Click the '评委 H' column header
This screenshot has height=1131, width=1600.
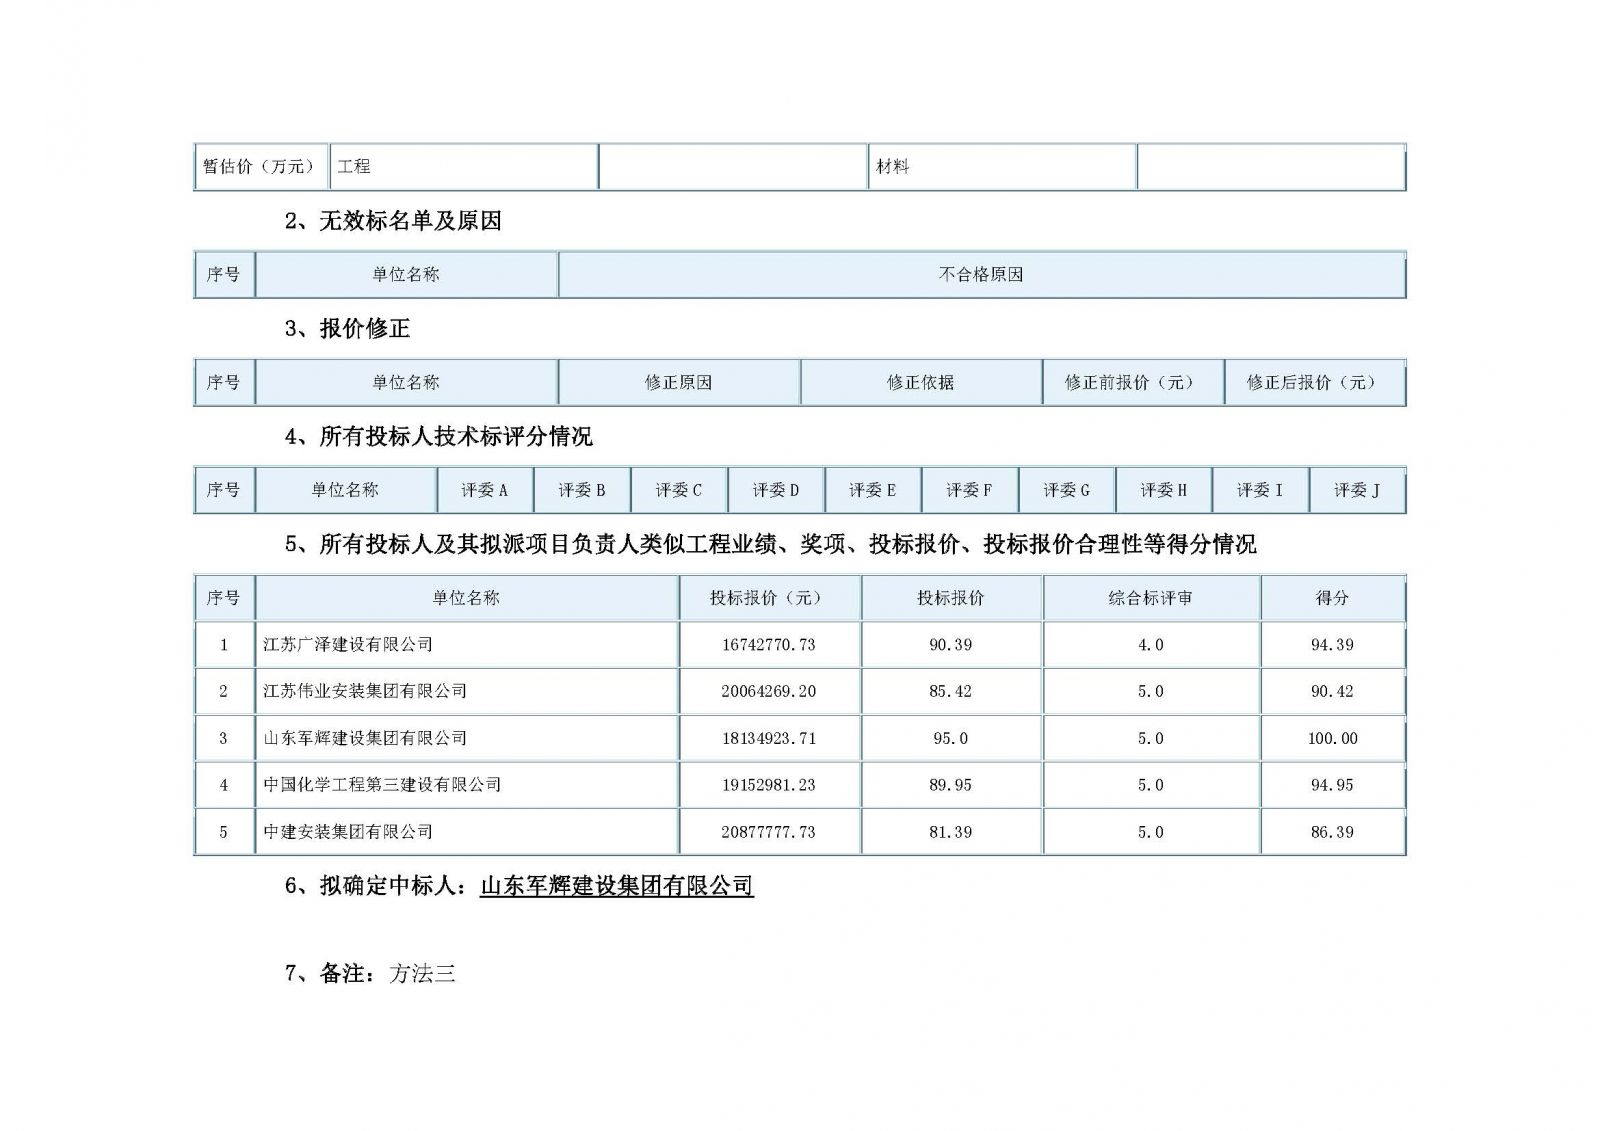1164,491
